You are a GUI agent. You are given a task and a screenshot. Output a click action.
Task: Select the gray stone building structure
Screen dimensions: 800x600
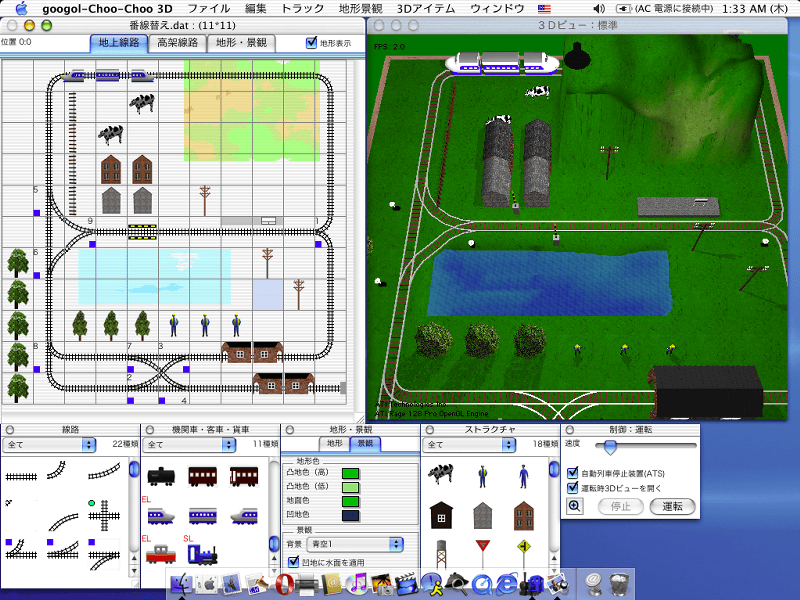click(482, 515)
